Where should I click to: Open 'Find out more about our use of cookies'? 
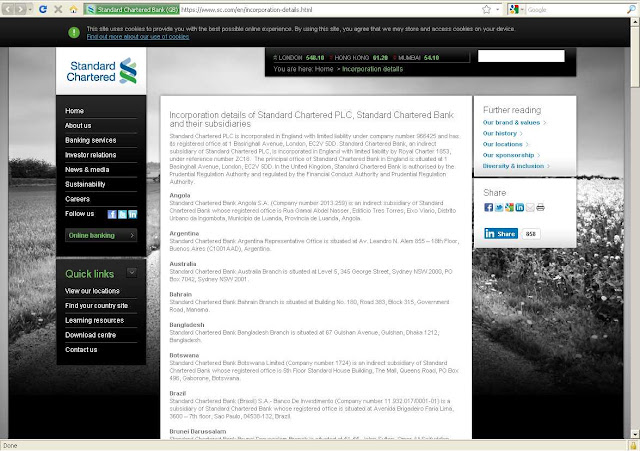tap(138, 37)
